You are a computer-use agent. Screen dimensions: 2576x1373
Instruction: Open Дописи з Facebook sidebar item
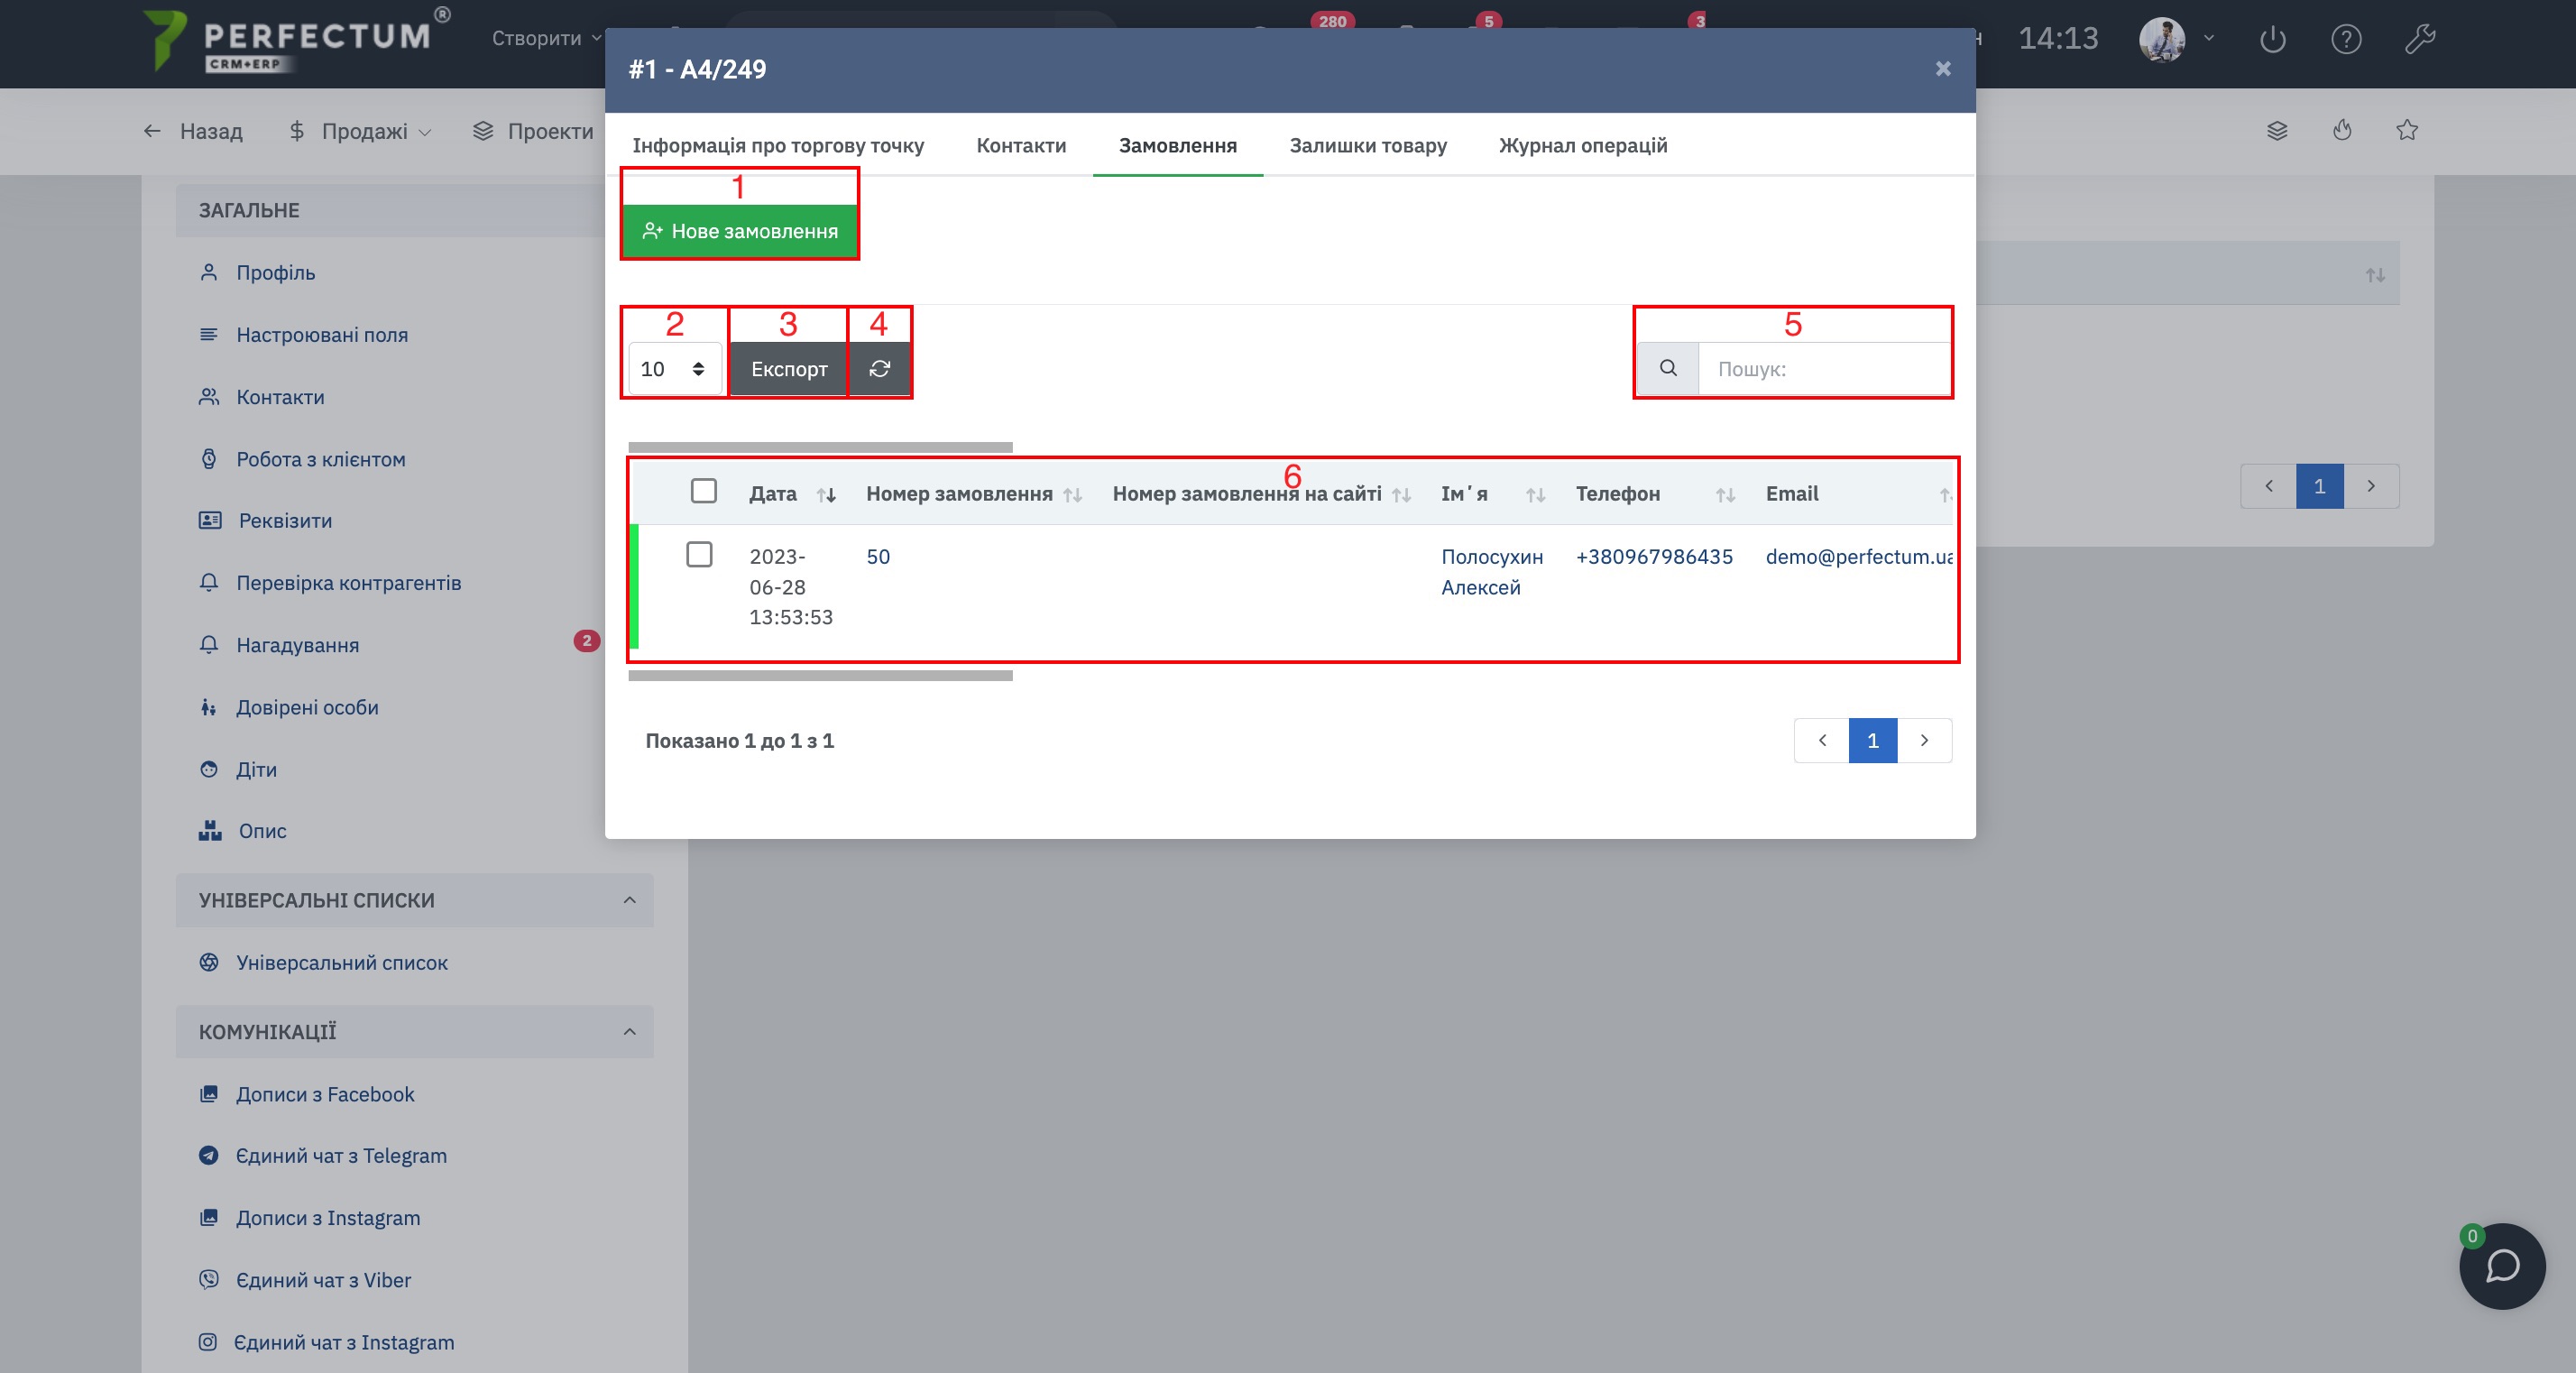tap(325, 1094)
